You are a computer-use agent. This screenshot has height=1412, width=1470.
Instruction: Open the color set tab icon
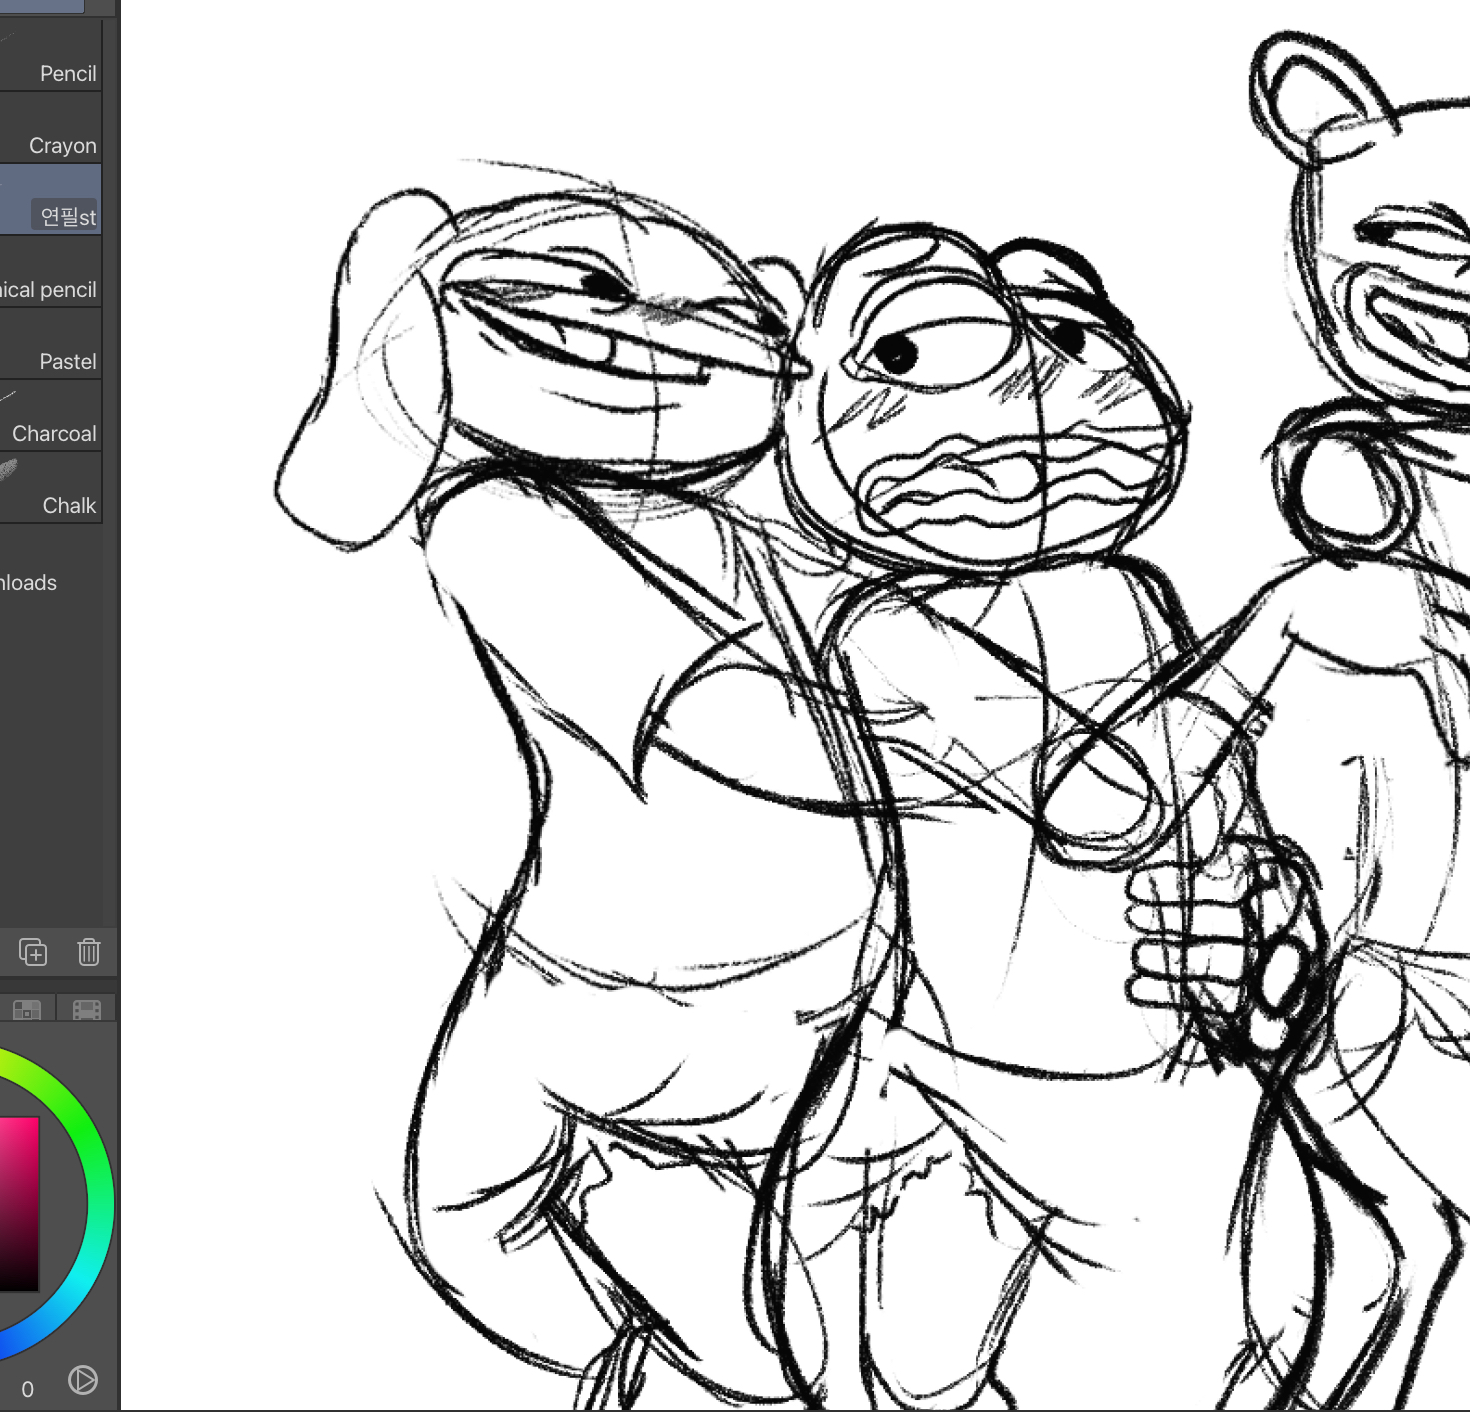point(27,1009)
